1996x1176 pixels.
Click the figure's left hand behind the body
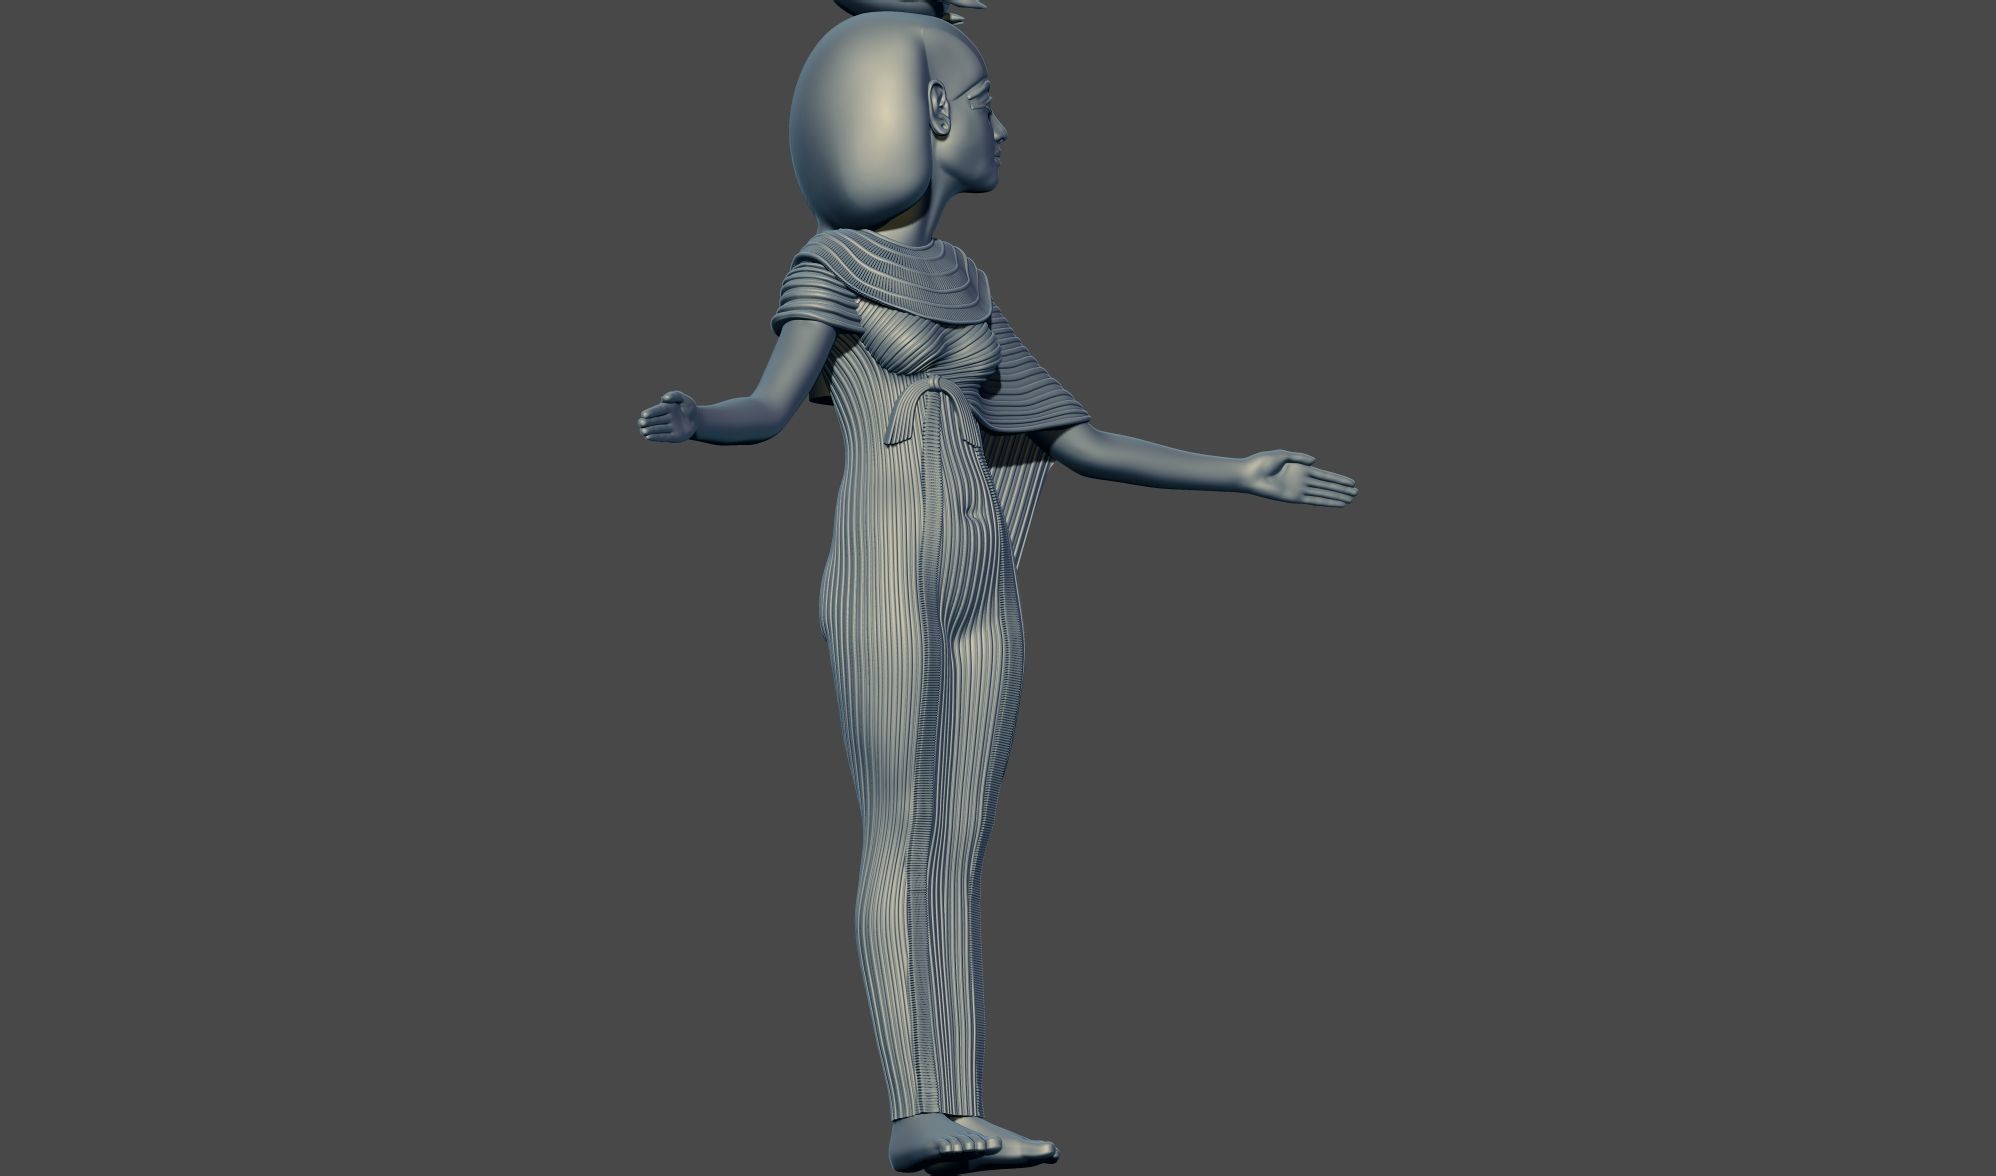pos(668,416)
